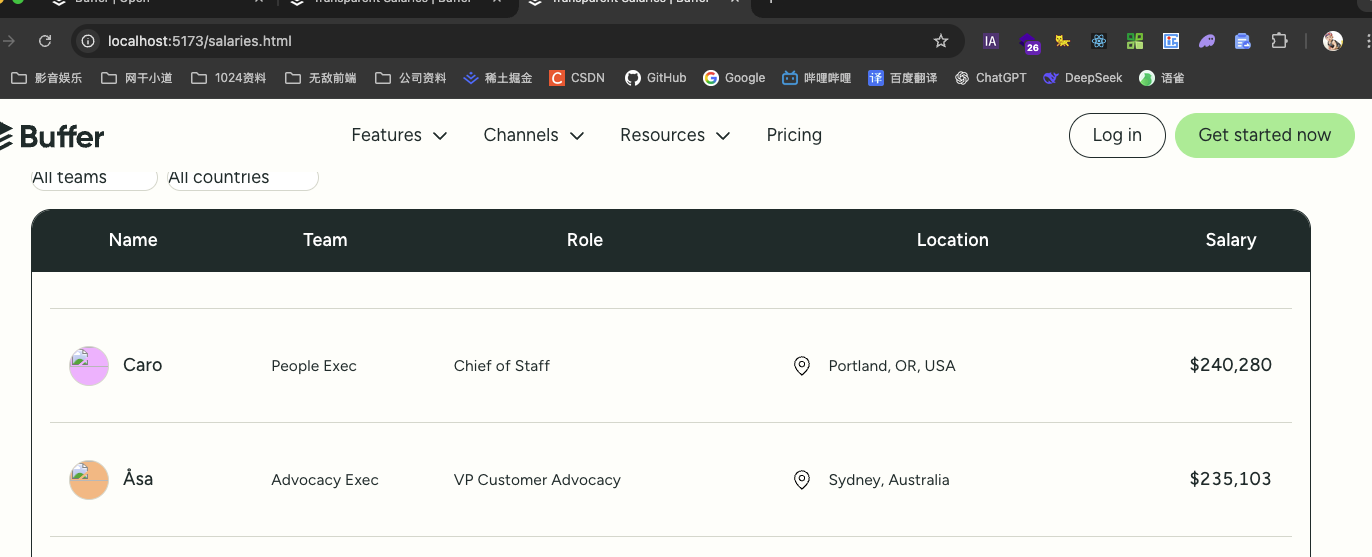The height and width of the screenshot is (557, 1372).
Task: Open the ChatGPT bookmark
Action: click(991, 78)
